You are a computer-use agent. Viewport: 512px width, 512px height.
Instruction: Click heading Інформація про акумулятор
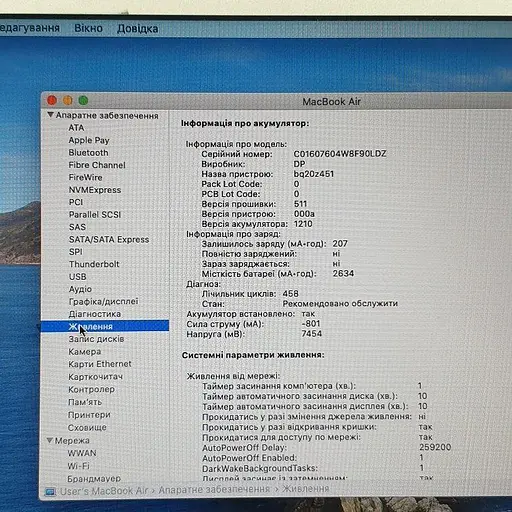pyautogui.click(x=245, y=123)
